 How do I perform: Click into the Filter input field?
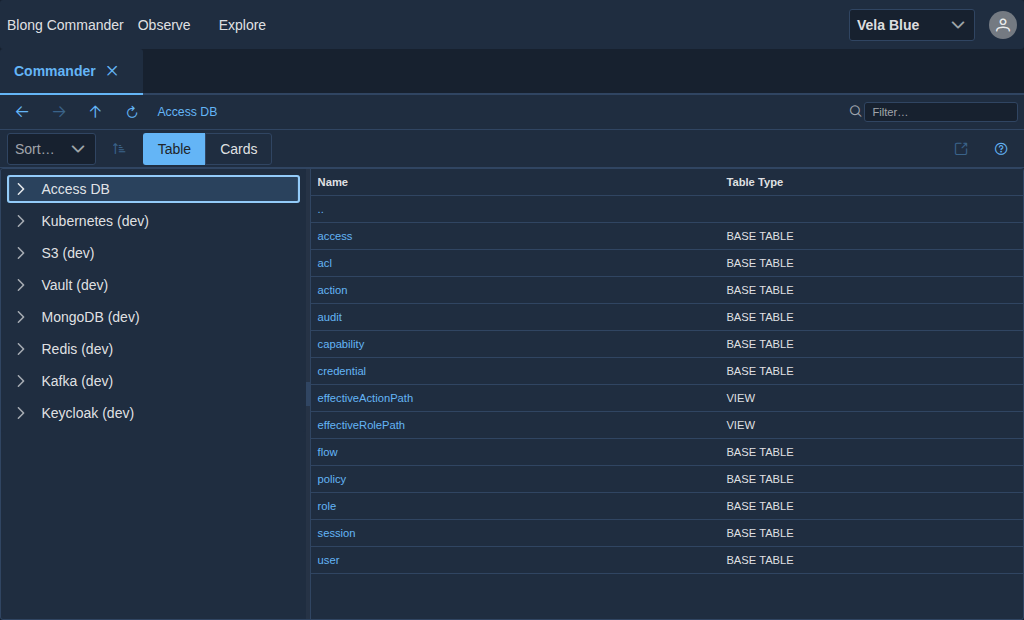point(940,112)
